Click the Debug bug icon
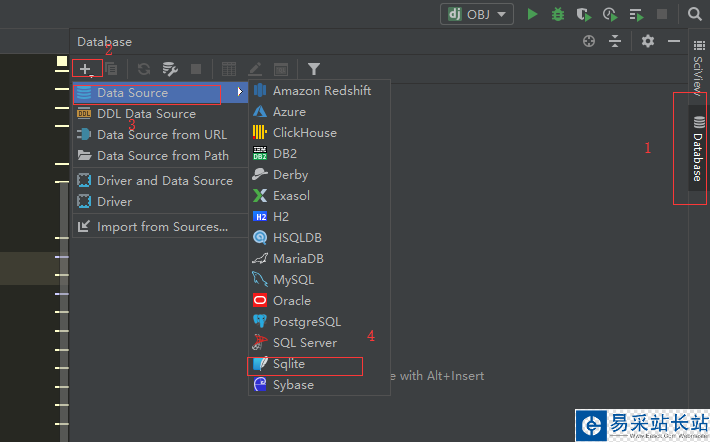The width and height of the screenshot is (710, 442). tap(558, 14)
